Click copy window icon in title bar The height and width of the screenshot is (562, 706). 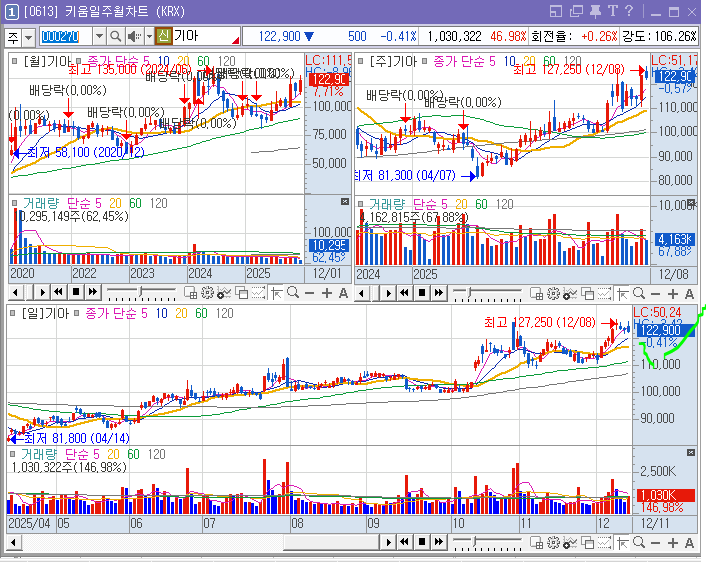576,11
